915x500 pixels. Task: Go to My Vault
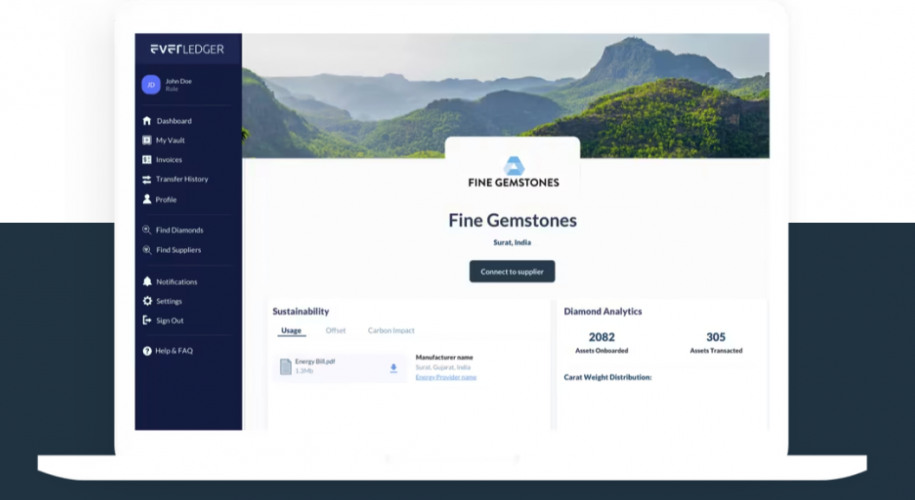[x=170, y=140]
